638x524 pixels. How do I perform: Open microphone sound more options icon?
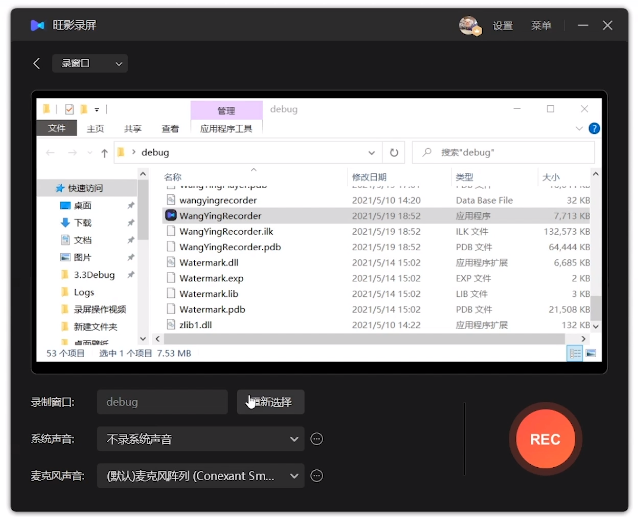(317, 476)
